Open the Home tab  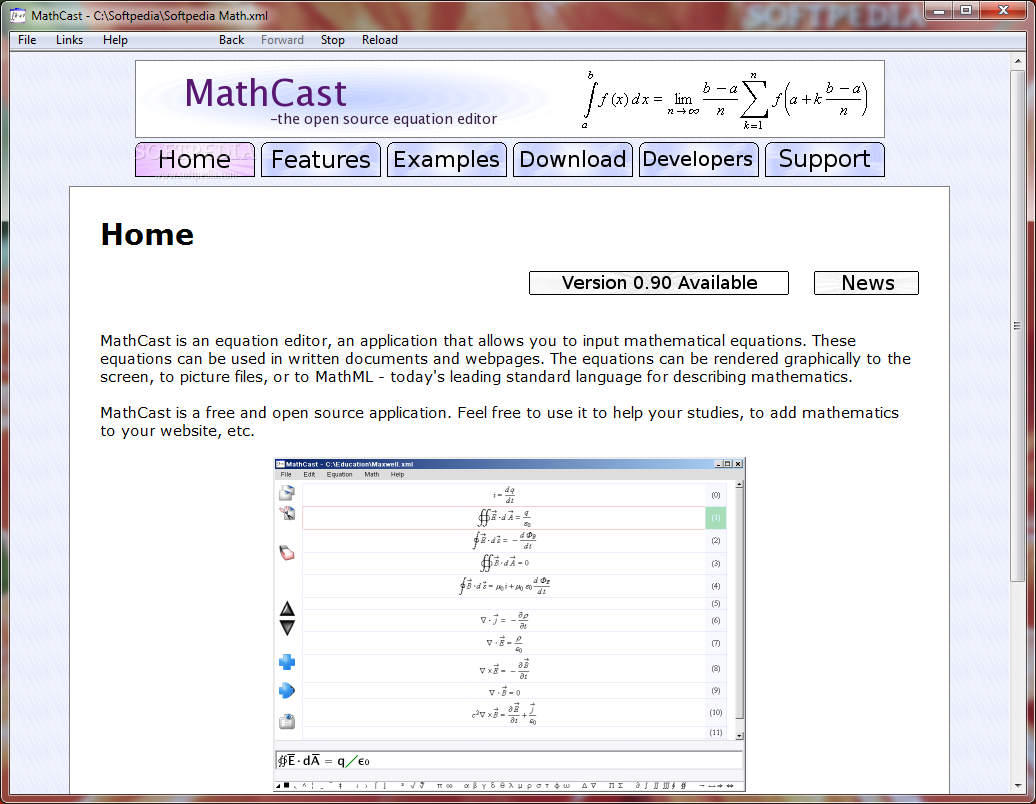(195, 159)
